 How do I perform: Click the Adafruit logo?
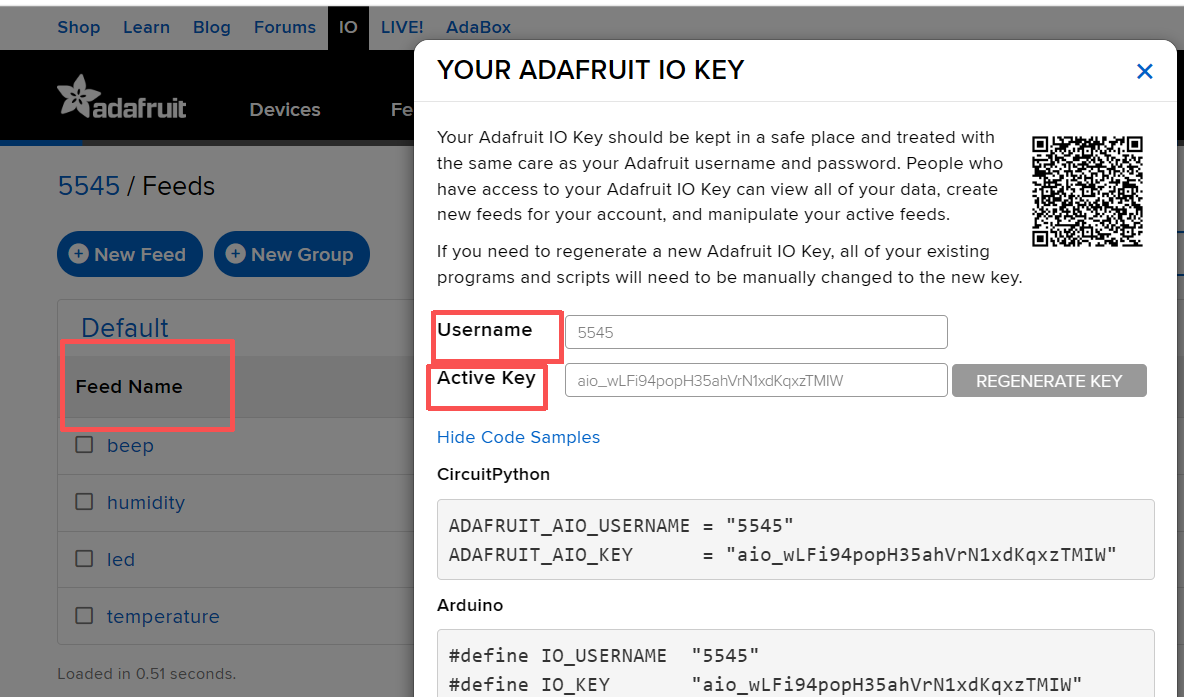pos(122,97)
